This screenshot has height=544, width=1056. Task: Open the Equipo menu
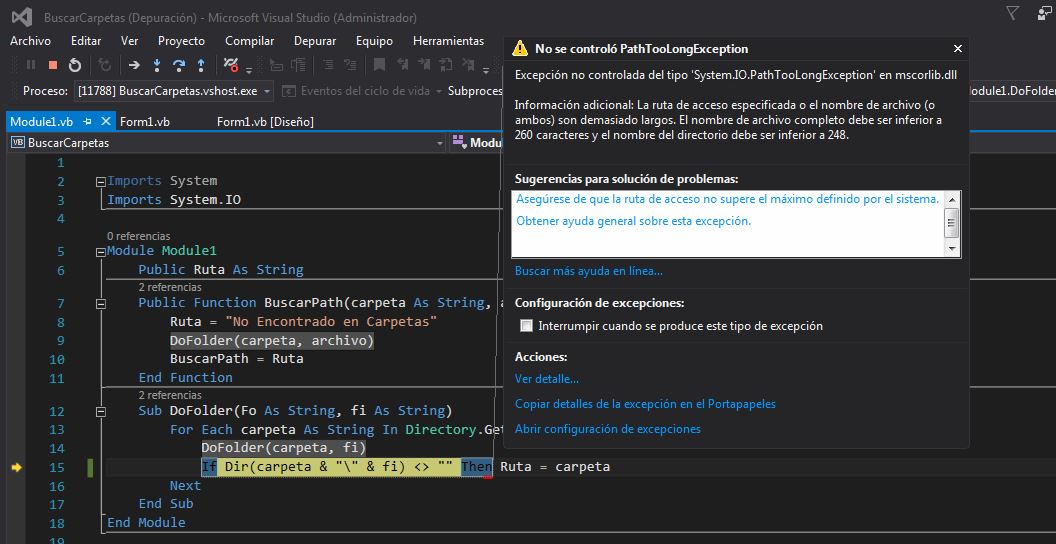pos(374,41)
